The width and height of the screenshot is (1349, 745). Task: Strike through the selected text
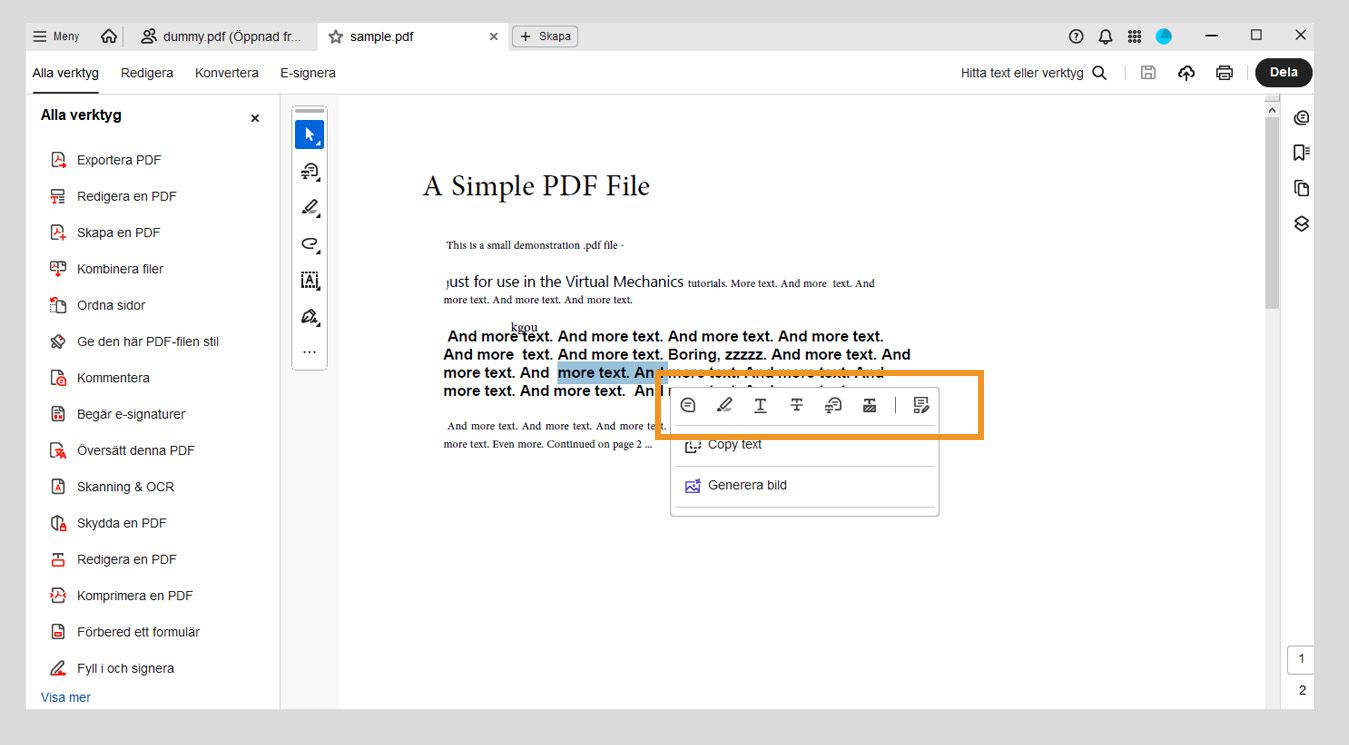coord(796,405)
